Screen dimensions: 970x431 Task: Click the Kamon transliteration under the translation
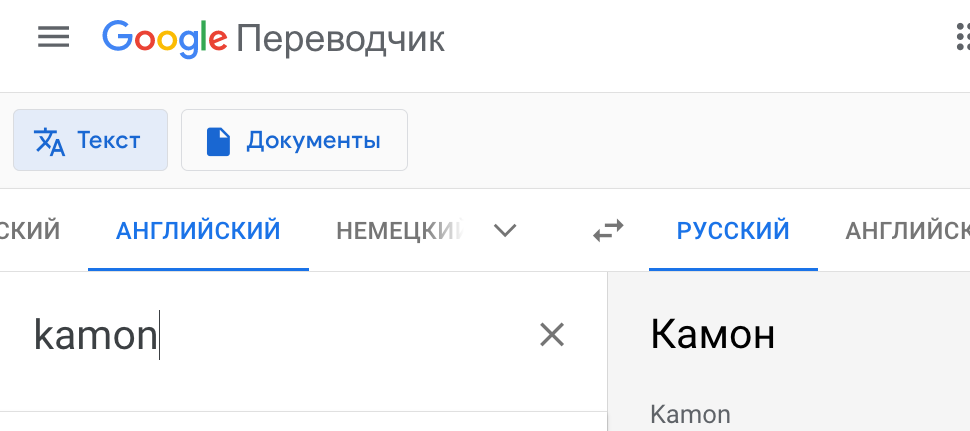[690, 413]
